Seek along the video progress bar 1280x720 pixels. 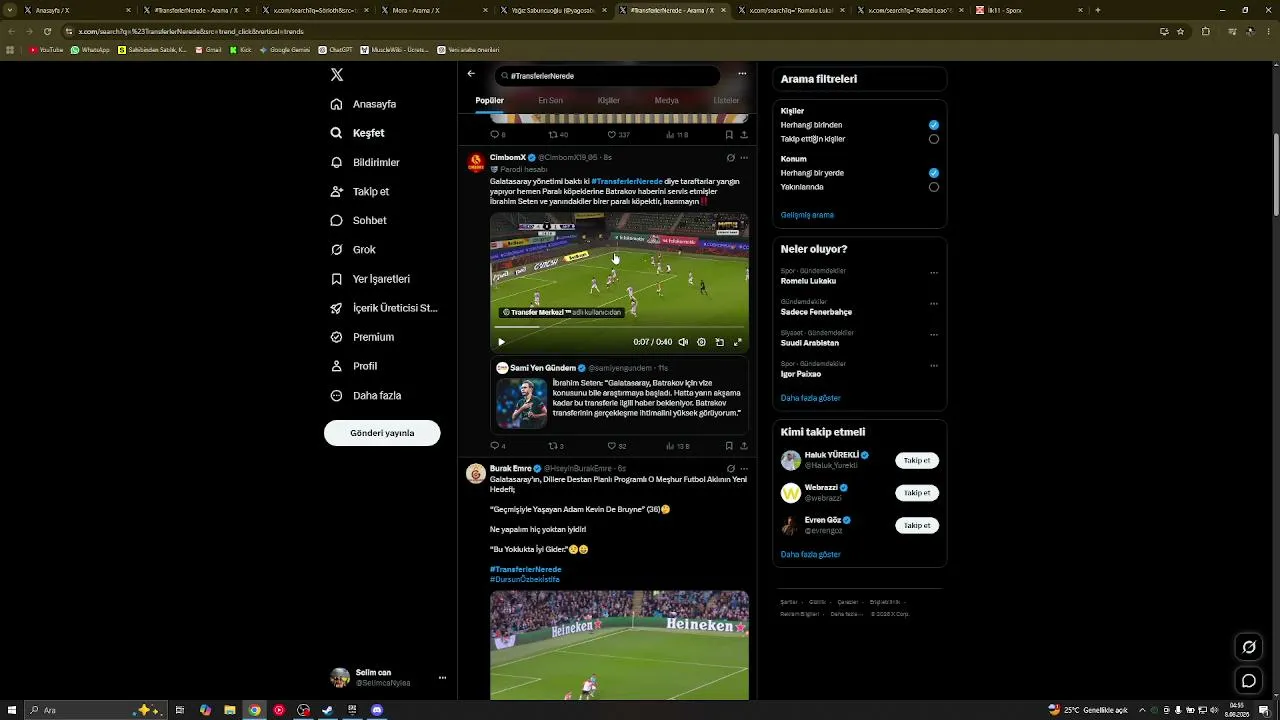click(619, 328)
